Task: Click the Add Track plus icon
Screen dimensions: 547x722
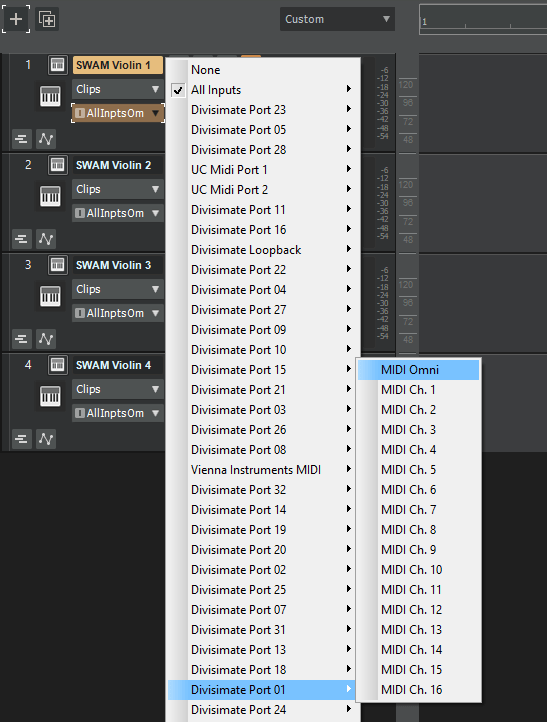Action: point(16,19)
